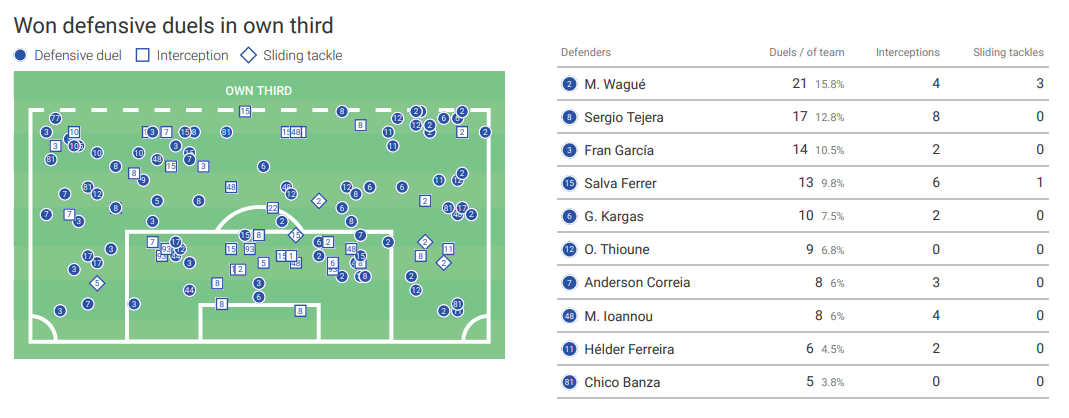Toggle the Defensive duel legend marker
The image size is (1069, 418).
tap(20, 56)
